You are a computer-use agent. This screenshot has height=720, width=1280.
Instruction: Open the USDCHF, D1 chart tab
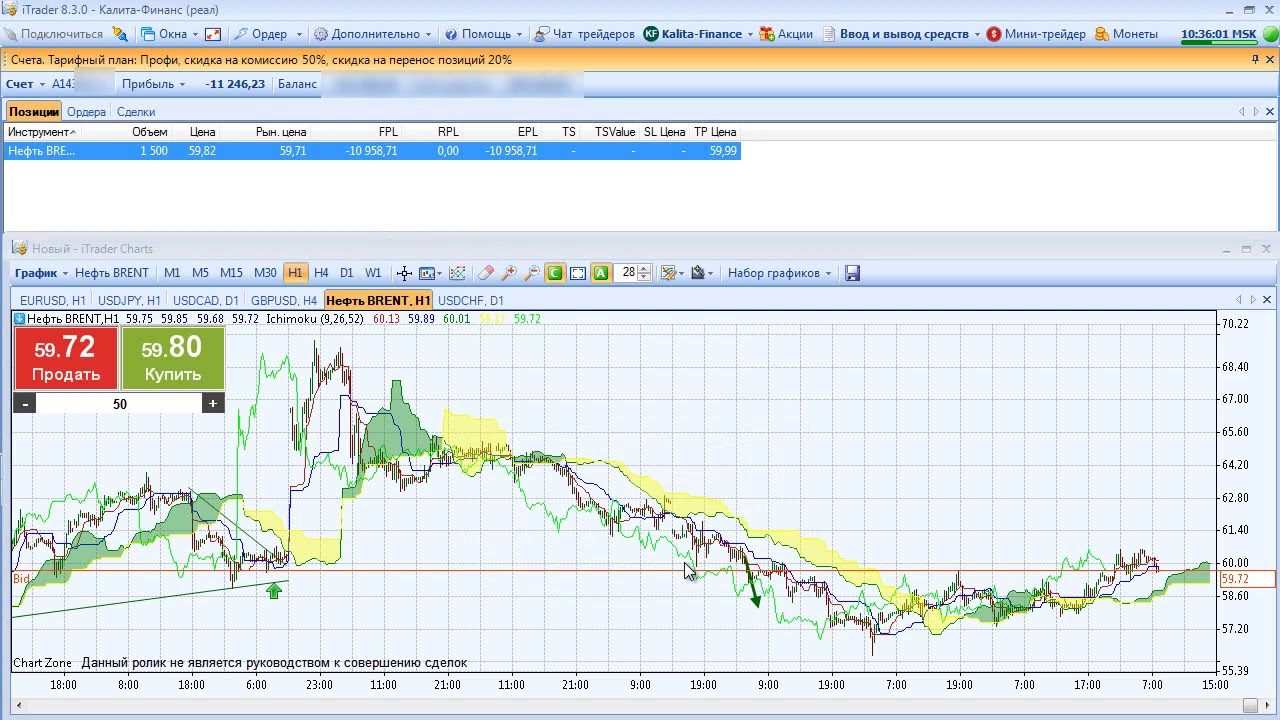(x=471, y=301)
